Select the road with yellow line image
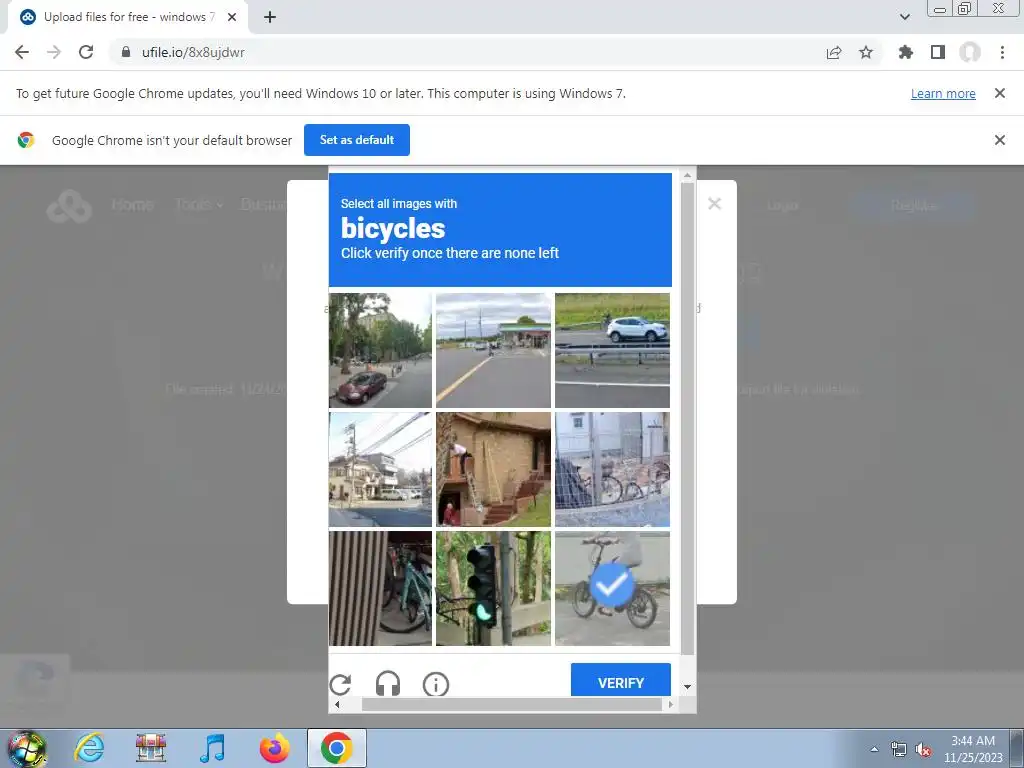 click(x=493, y=350)
